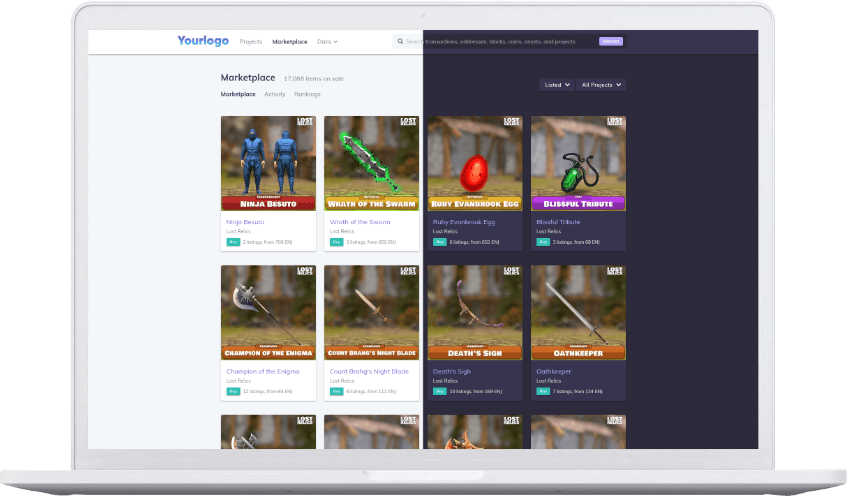This screenshot has width=848, height=497.
Task: Open the Projects nav item
Action: click(x=250, y=42)
